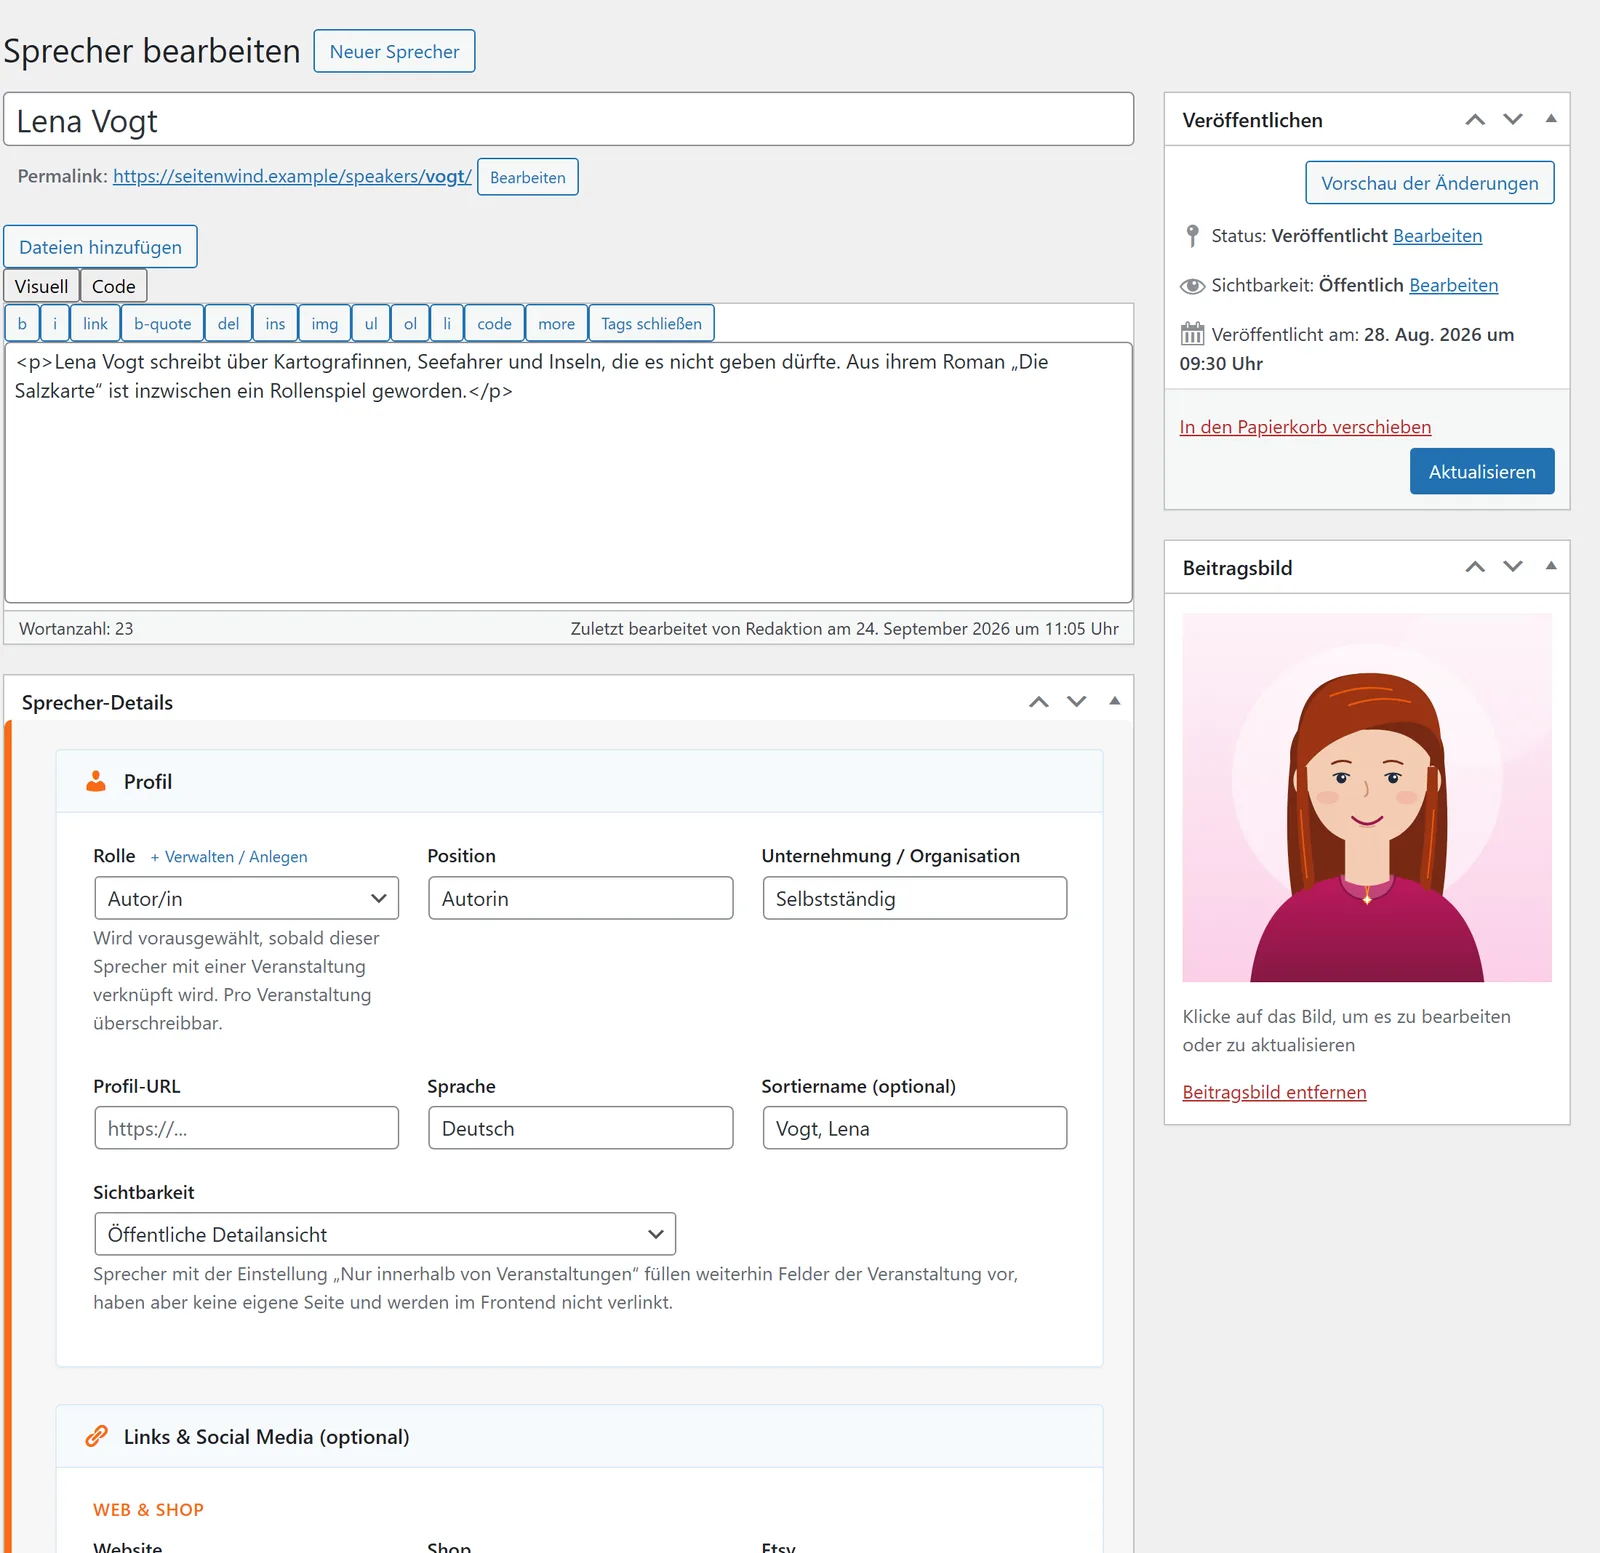Insert ins tag
The image size is (1600, 1553).
coord(275,324)
